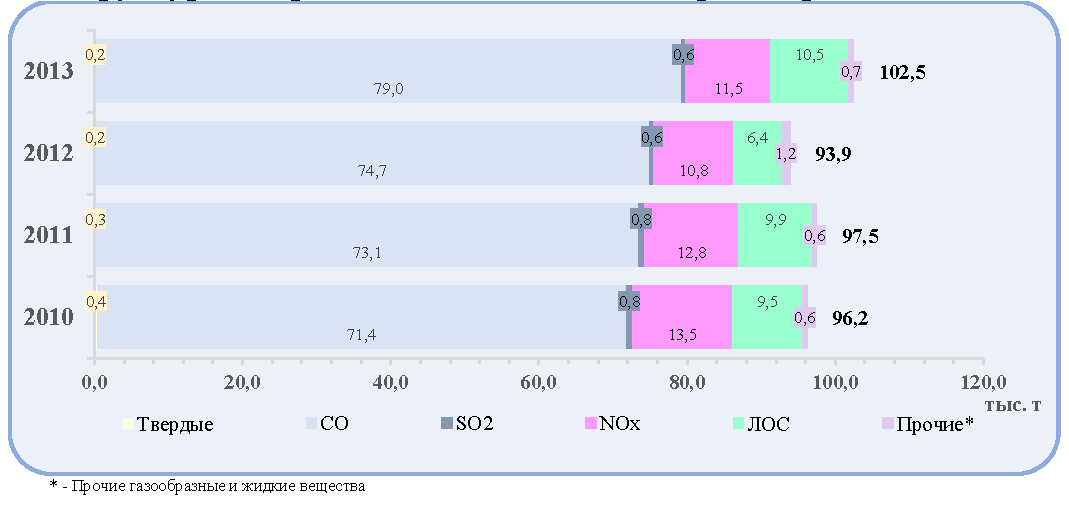Click the SO2 legend color marker
This screenshot has width=1069, height=508.
click(x=447, y=423)
